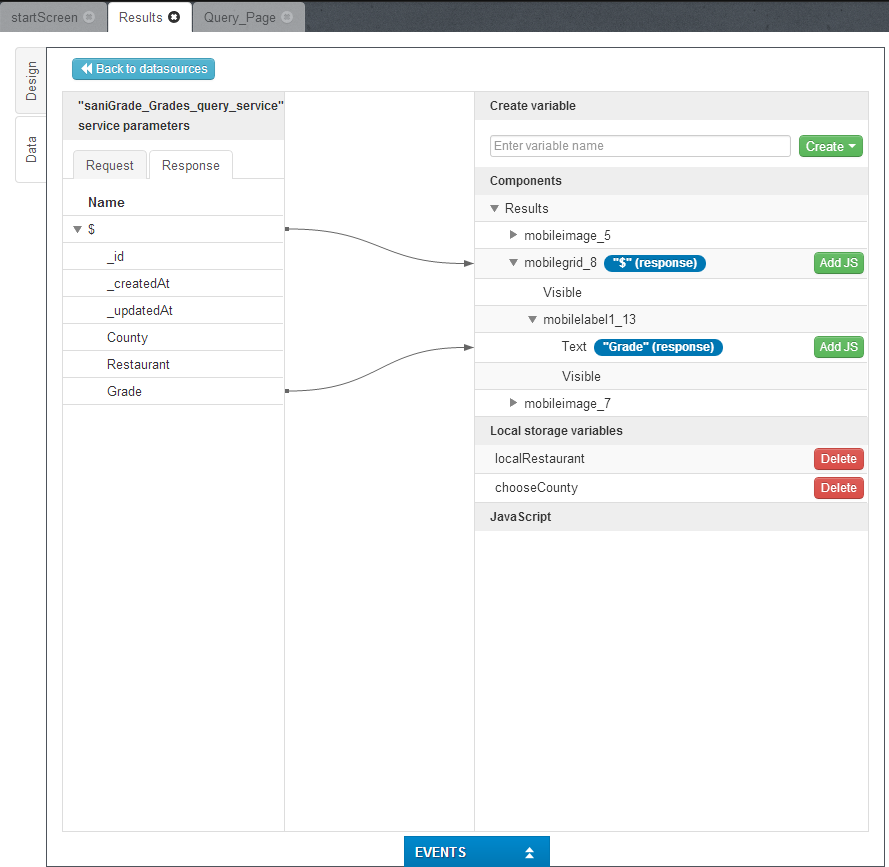Switch to the Request tab
This screenshot has height=867, width=889.
pos(109,165)
